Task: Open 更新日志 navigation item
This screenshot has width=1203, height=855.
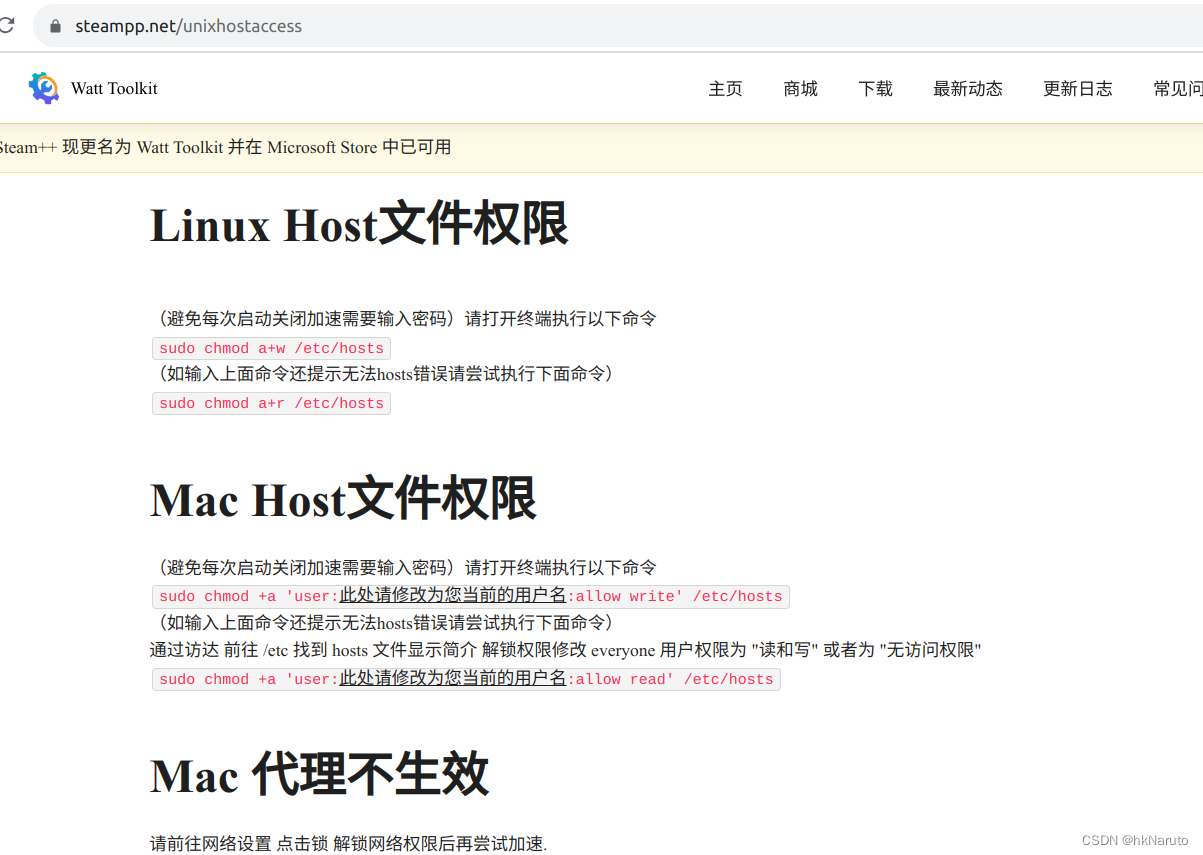Action: tap(1077, 88)
